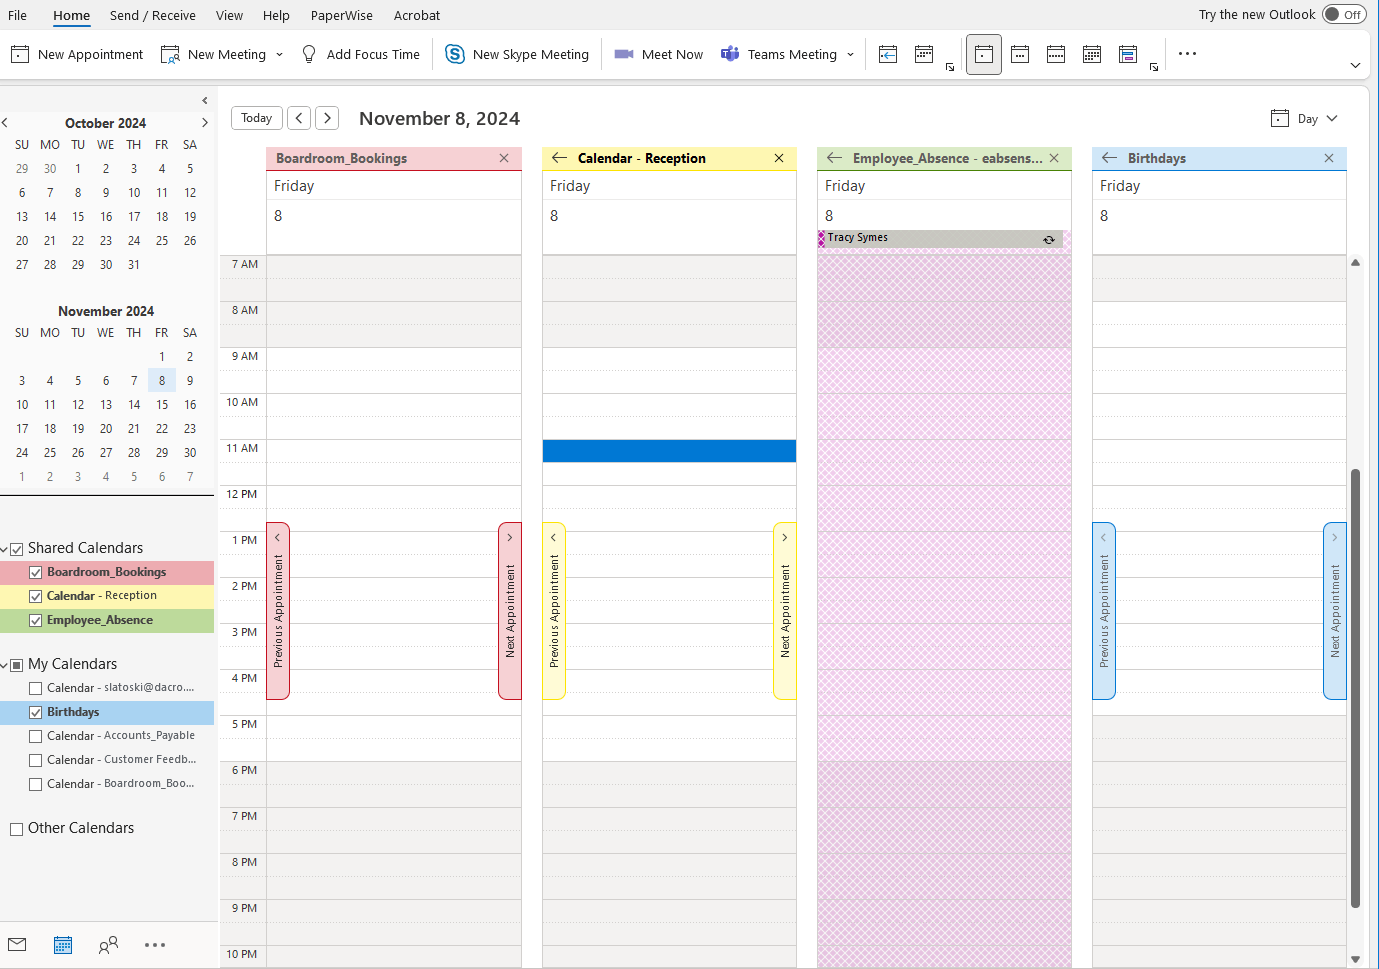Click the Today button
The height and width of the screenshot is (969, 1379).
tap(257, 118)
